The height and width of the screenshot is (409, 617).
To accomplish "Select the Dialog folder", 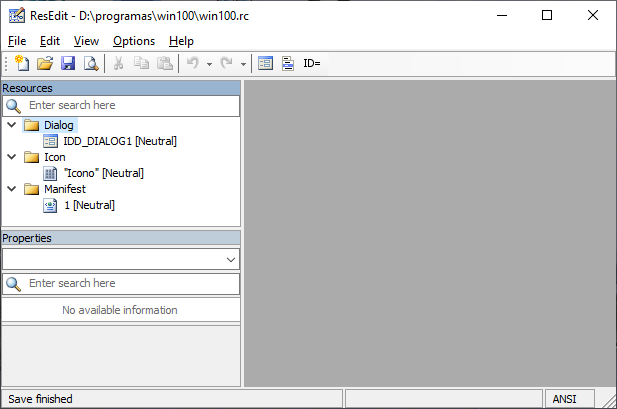I will tap(59, 125).
